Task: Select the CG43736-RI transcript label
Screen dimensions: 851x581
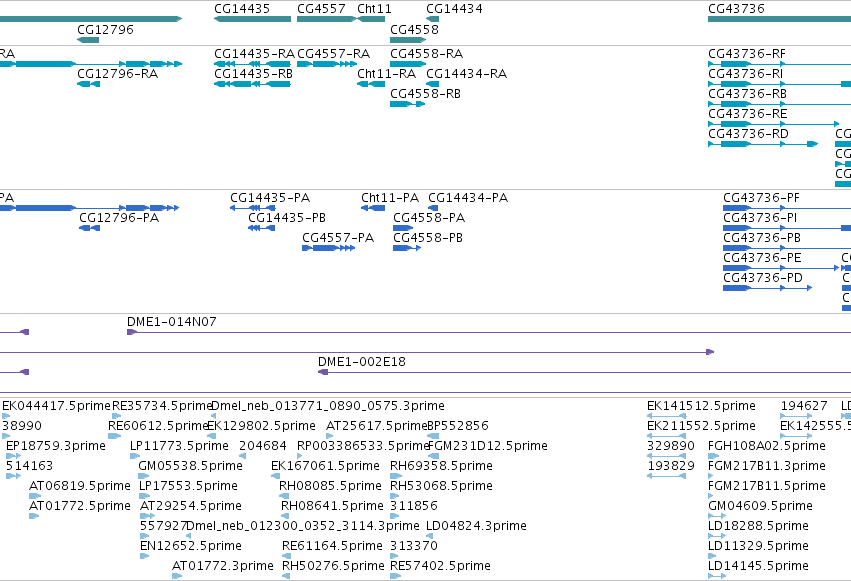Action: [x=746, y=74]
